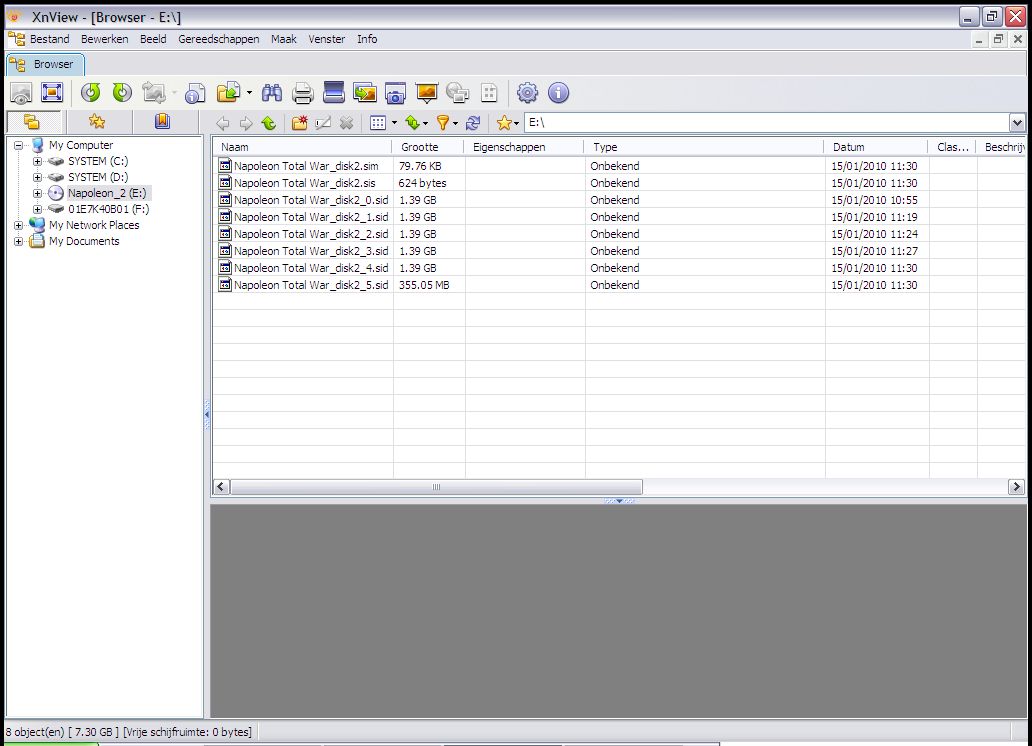The width and height of the screenshot is (1032, 746).
Task: Open the sort order dropdown arrow
Action: pos(425,123)
